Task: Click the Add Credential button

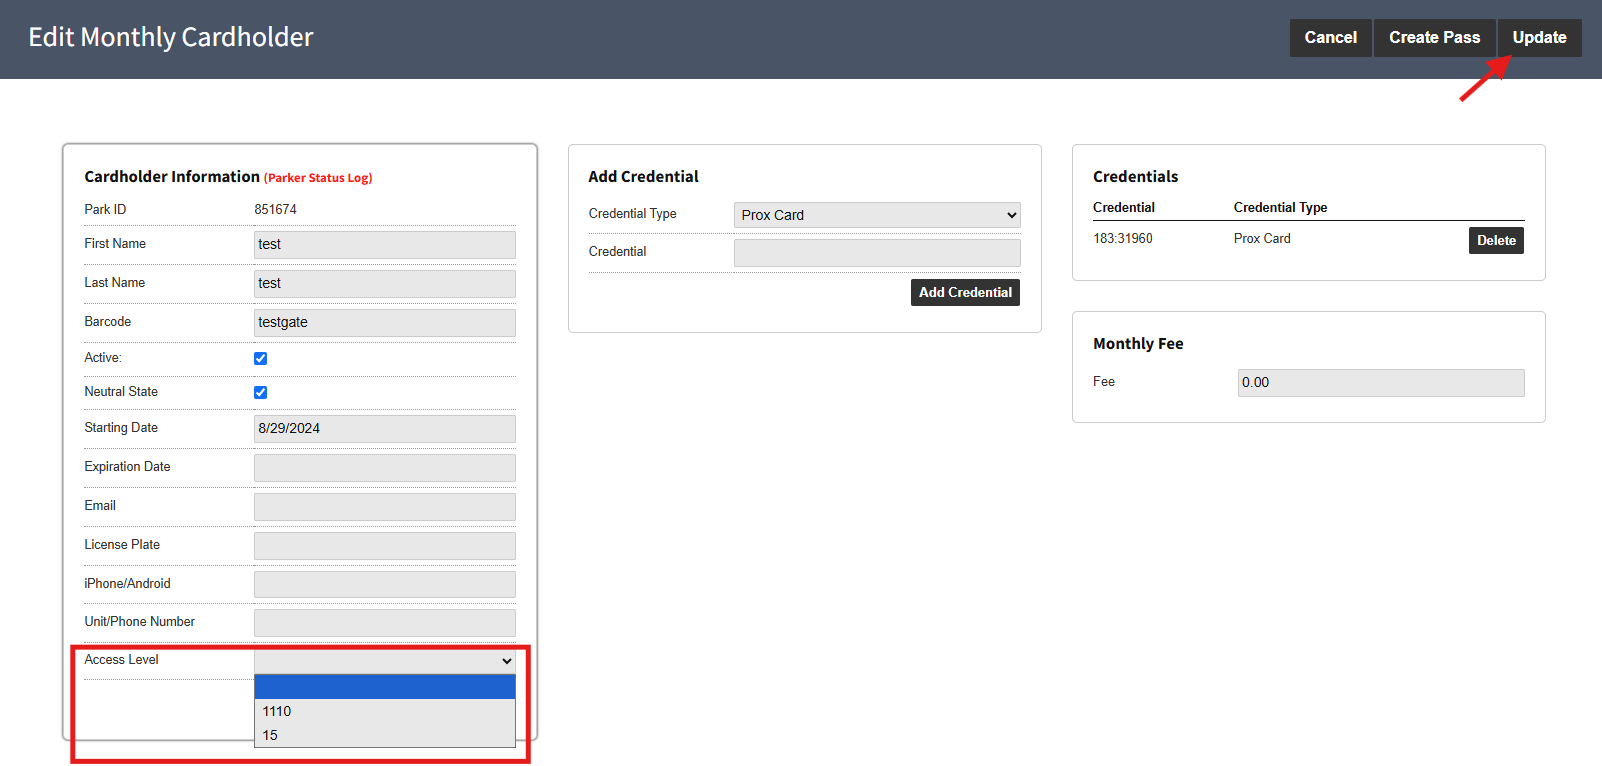Action: 965,292
